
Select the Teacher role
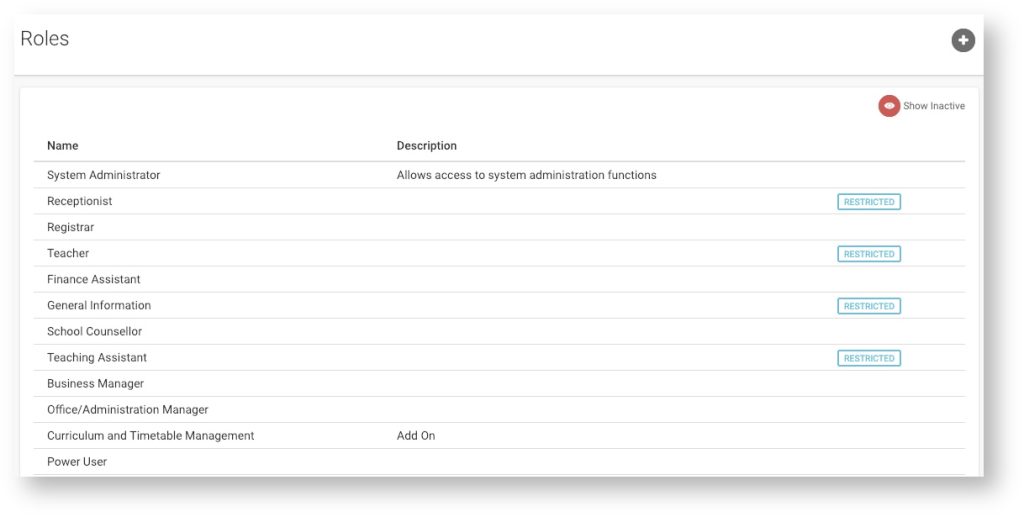[68, 253]
